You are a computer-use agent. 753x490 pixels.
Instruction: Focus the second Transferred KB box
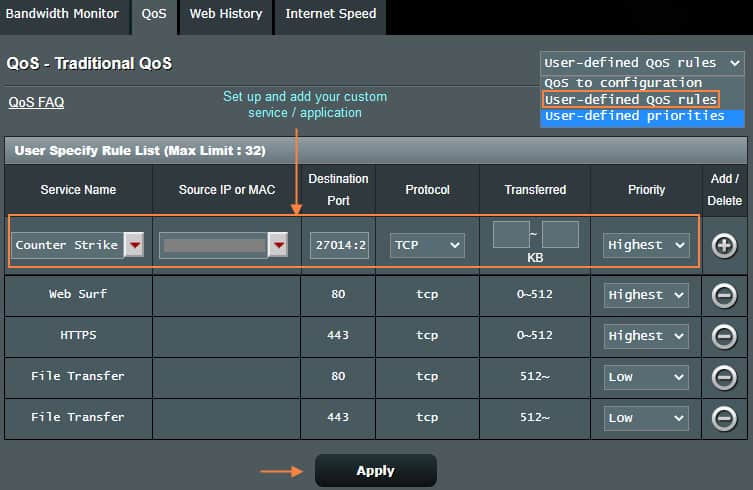tap(560, 234)
